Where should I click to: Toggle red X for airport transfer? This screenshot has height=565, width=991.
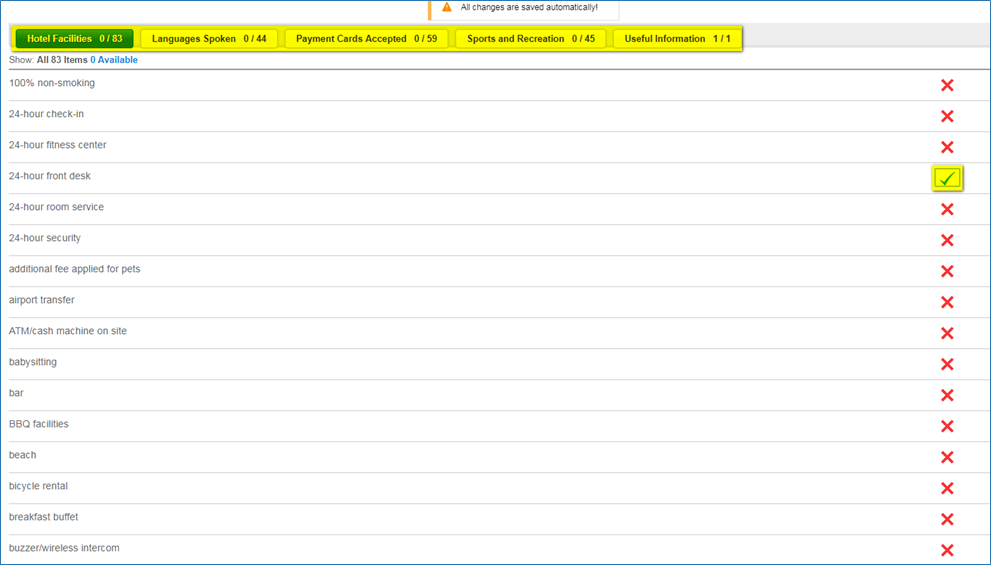pos(947,302)
